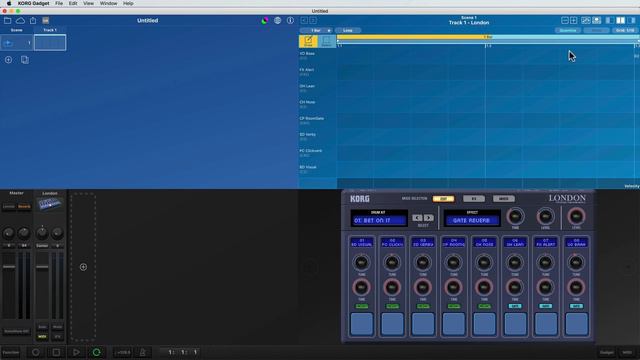Image resolution: width=640 pixels, height=360 pixels.
Task: Trigger the first drum pad BD Visual
Action: pos(362,324)
